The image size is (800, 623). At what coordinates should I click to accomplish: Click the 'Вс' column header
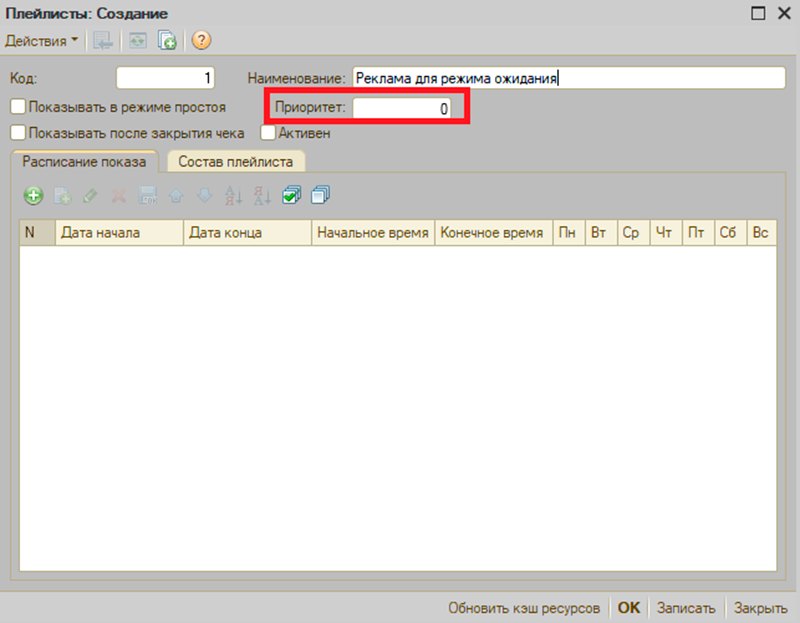(762, 233)
